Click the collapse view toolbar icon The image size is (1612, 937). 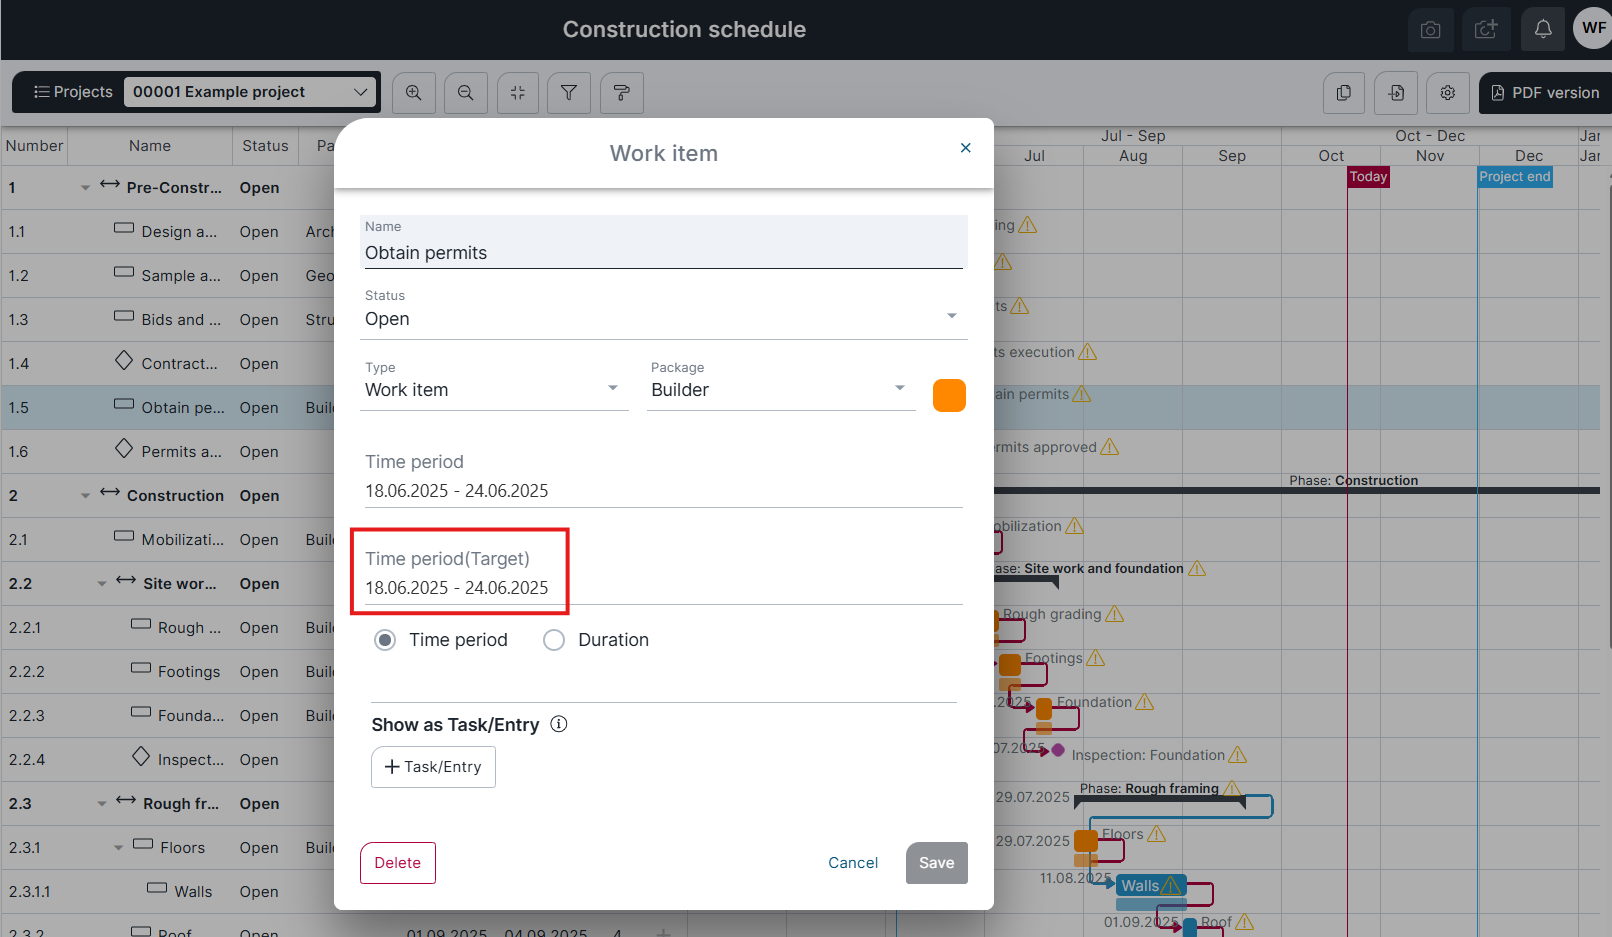(x=518, y=93)
